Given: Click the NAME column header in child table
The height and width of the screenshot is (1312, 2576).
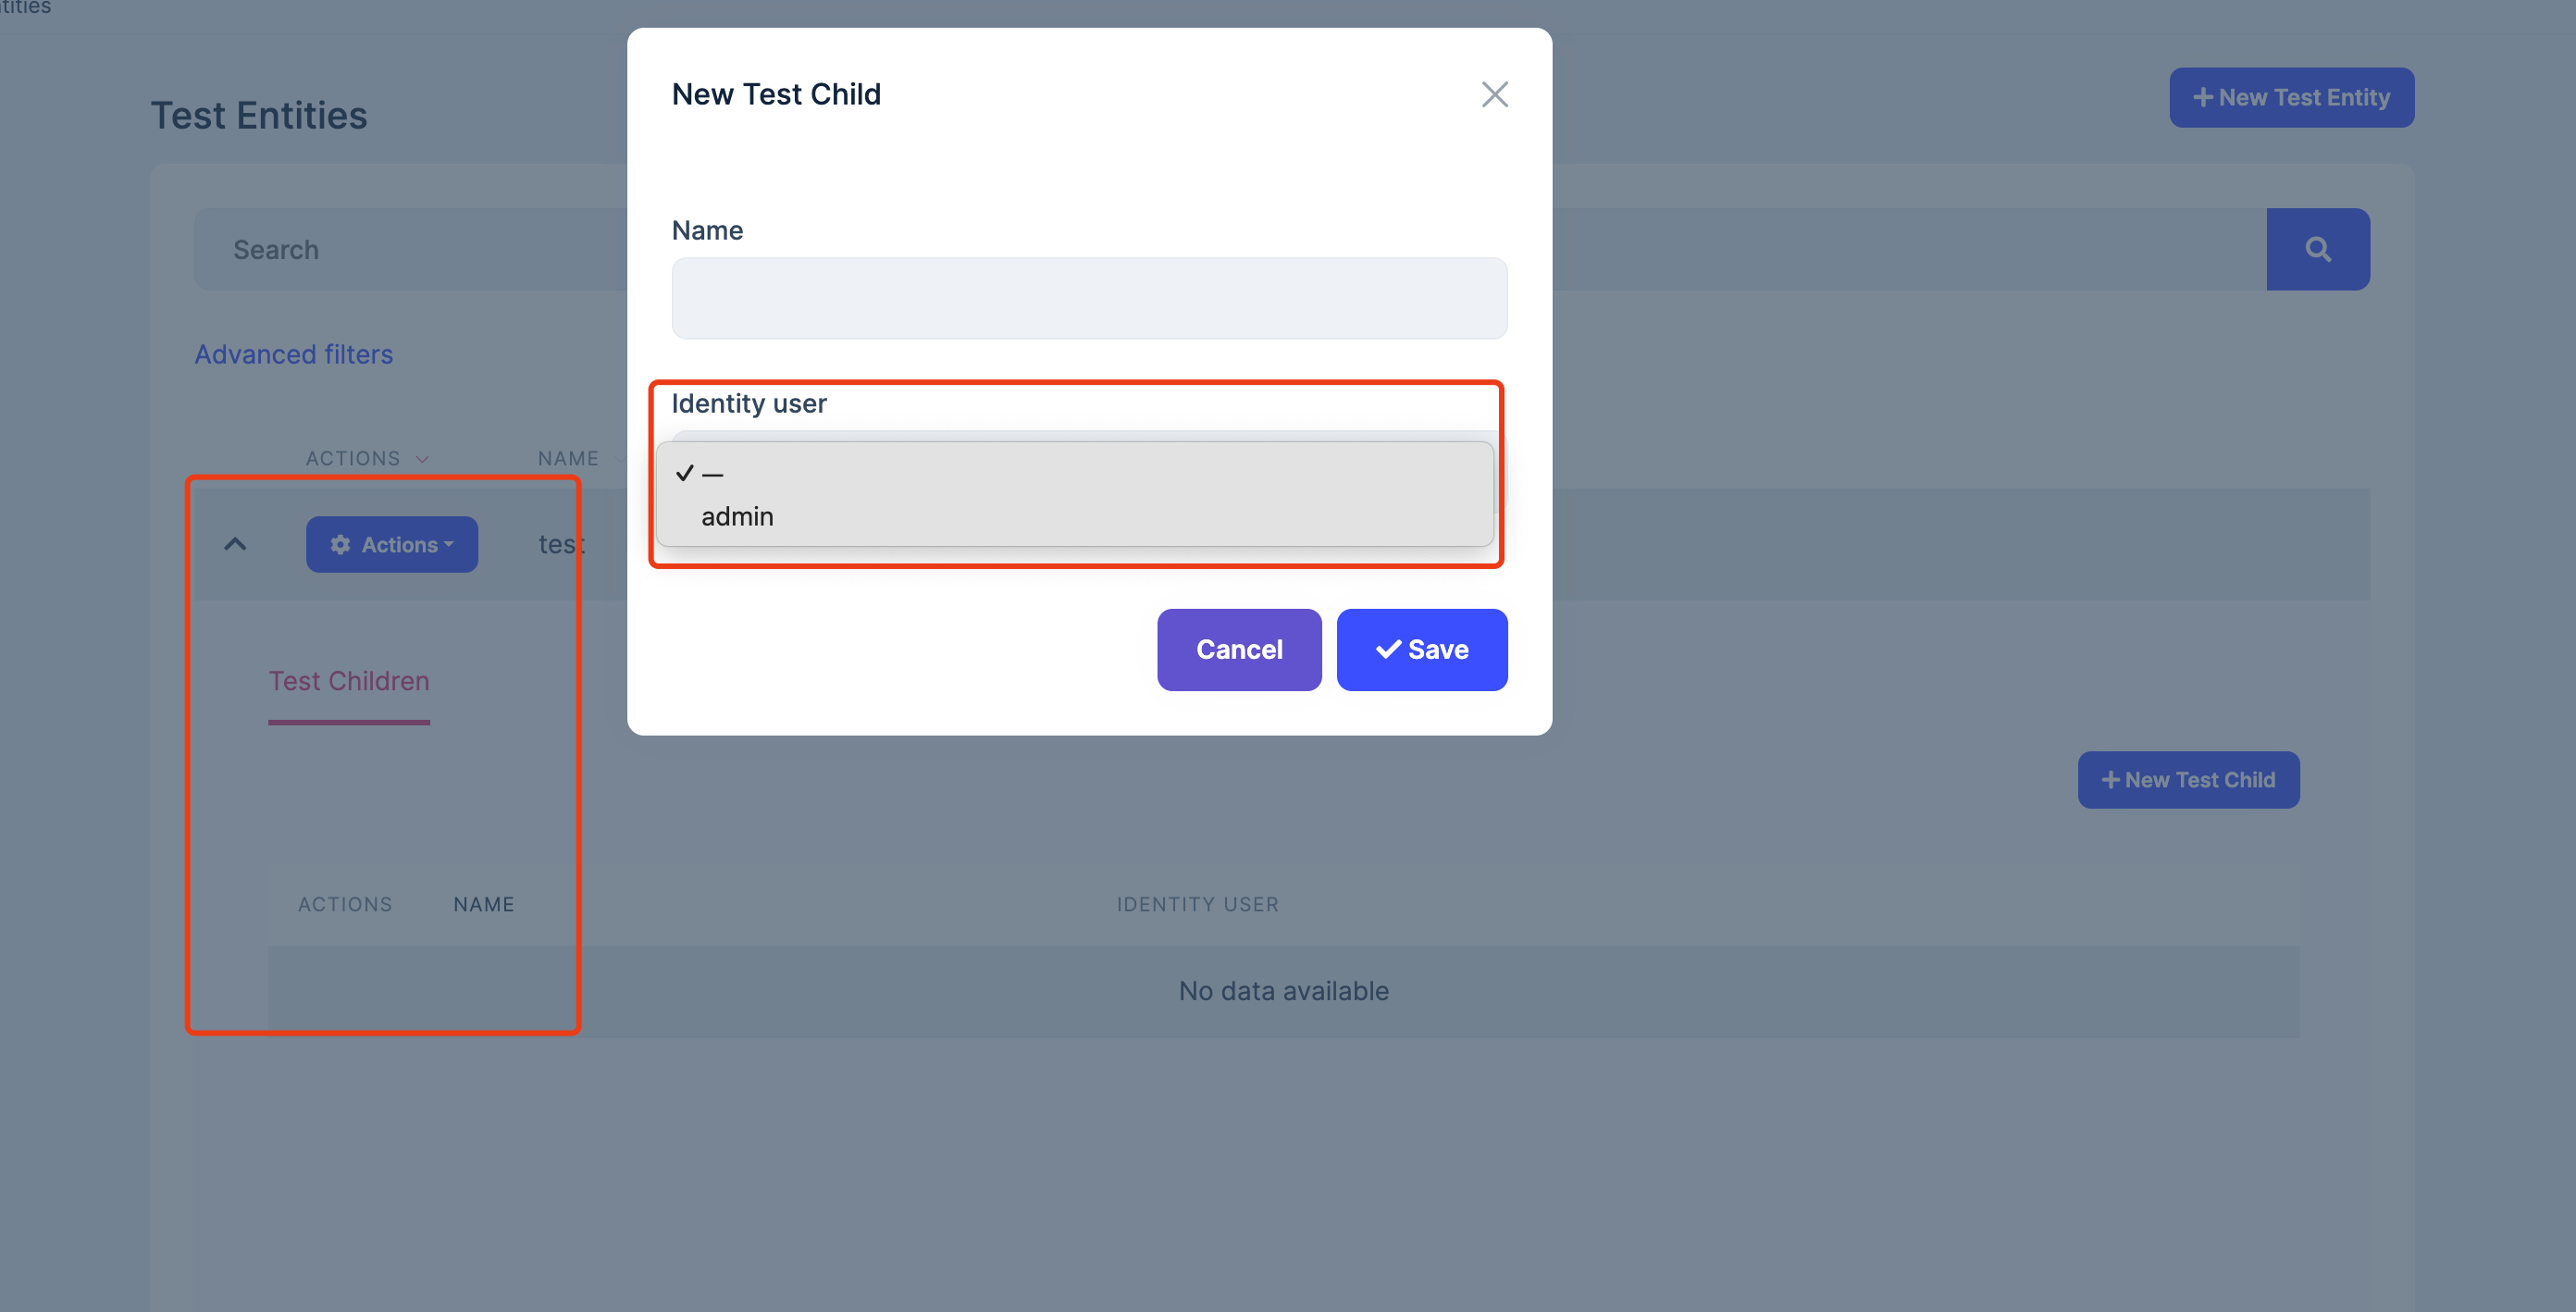Looking at the screenshot, I should point(484,904).
